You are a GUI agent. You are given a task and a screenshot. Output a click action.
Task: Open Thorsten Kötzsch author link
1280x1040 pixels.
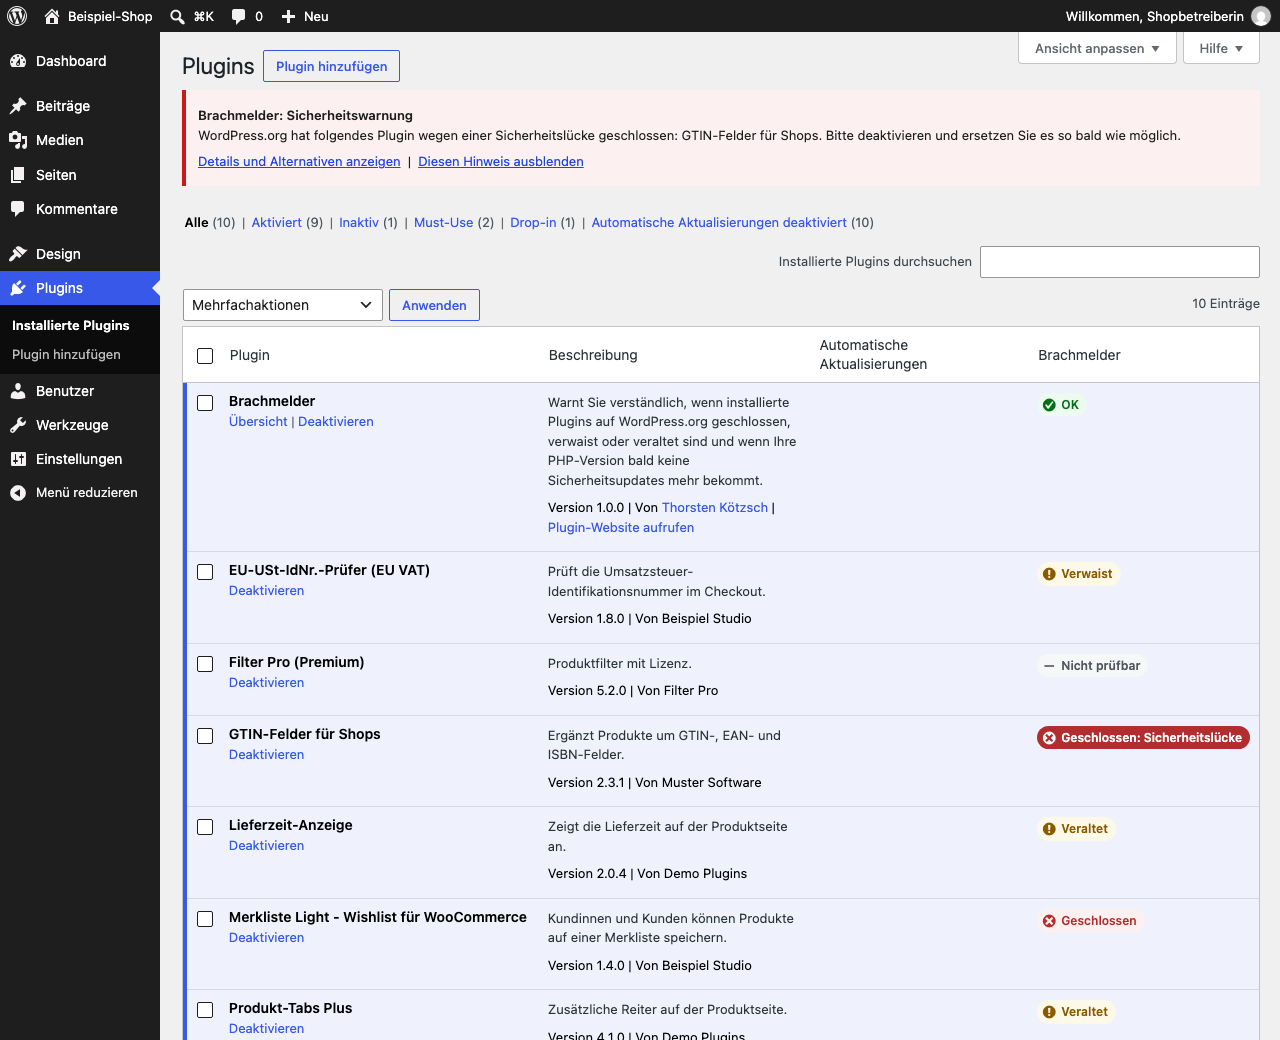tap(715, 507)
